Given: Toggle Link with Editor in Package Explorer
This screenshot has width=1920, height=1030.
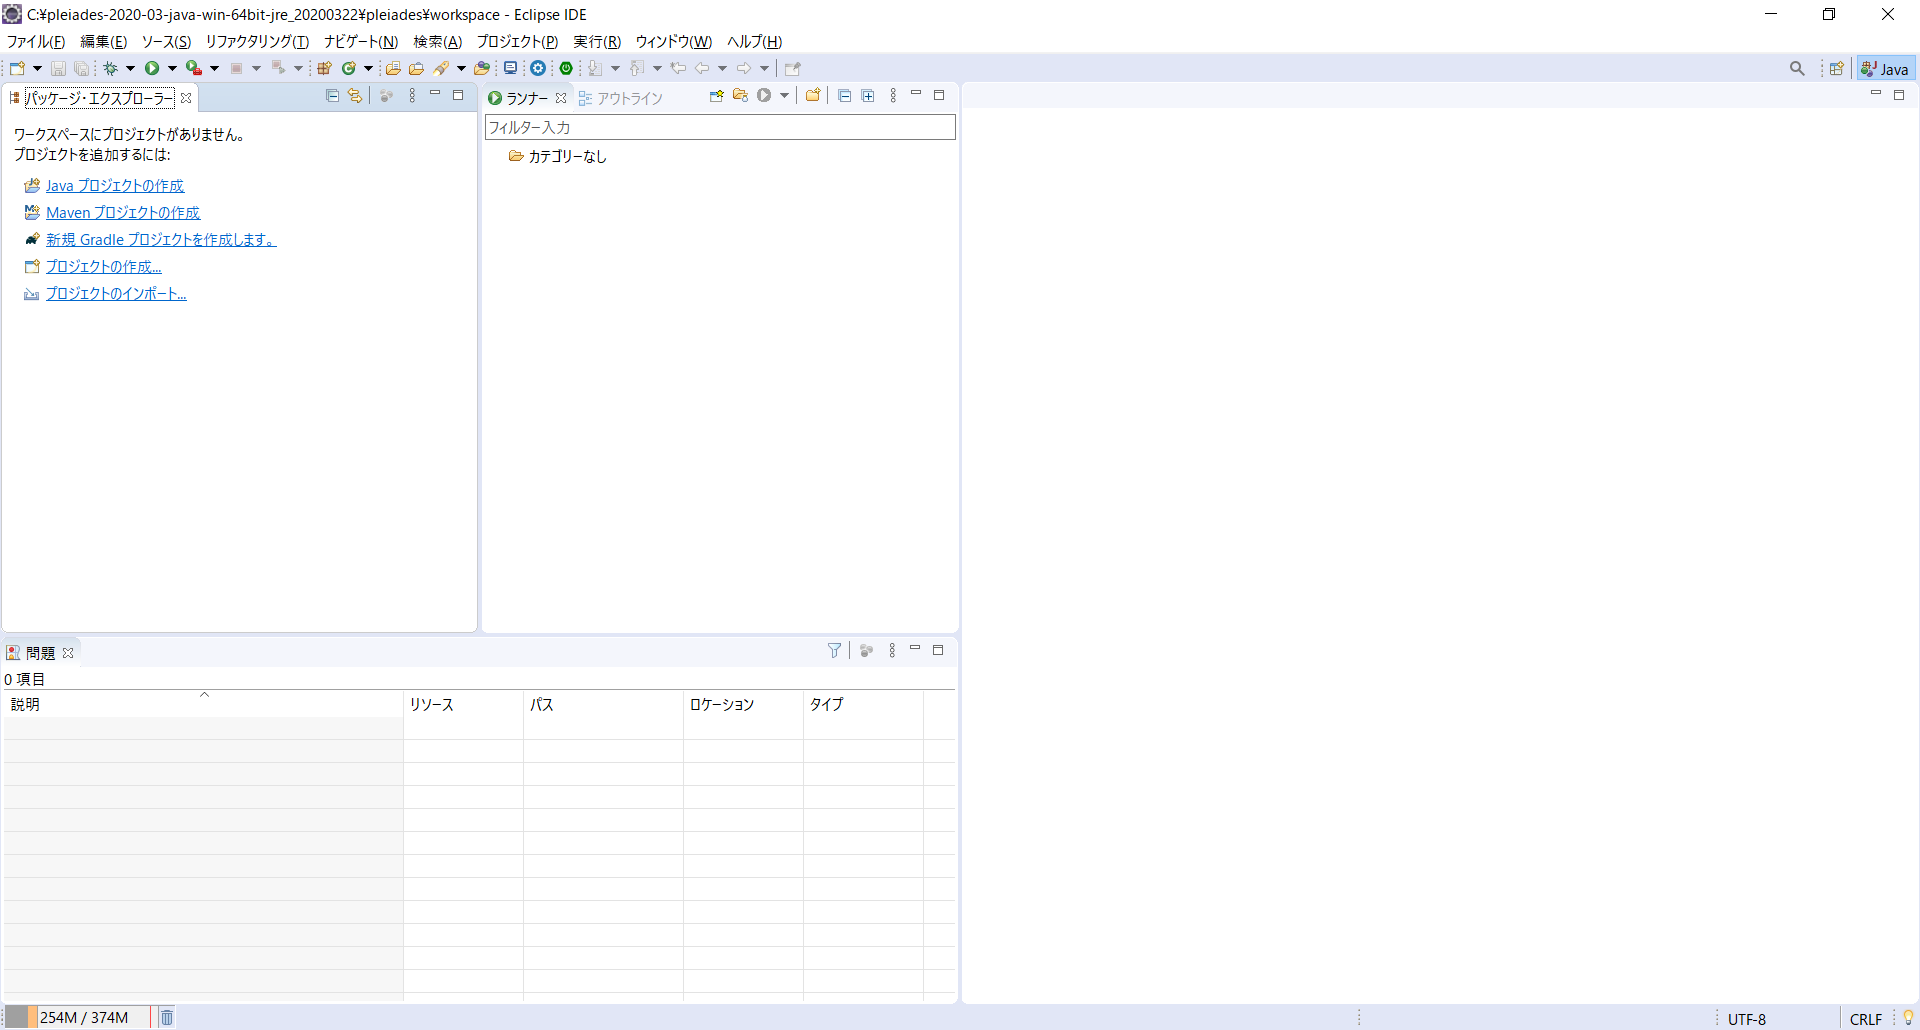Looking at the screenshot, I should click(355, 96).
